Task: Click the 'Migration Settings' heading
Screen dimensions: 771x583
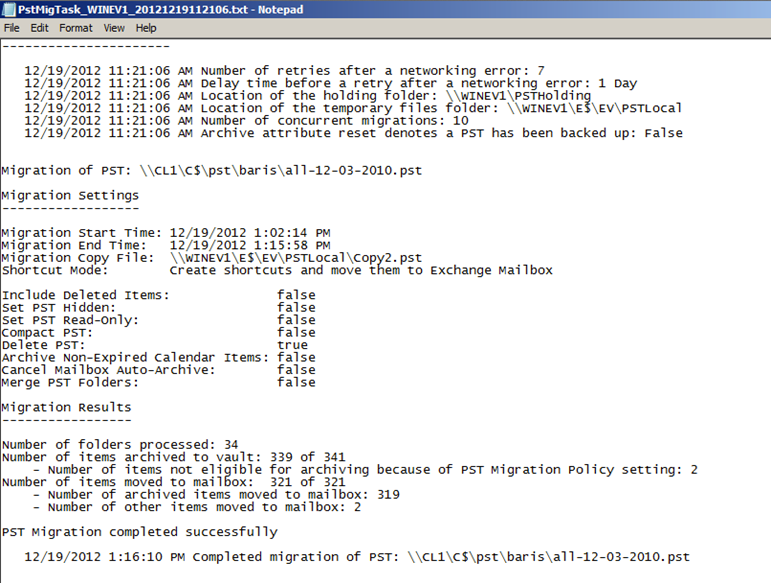Action: tap(70, 196)
